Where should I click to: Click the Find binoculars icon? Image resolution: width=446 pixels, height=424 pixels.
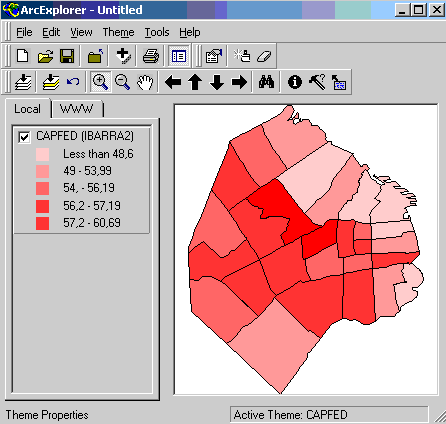[266, 82]
